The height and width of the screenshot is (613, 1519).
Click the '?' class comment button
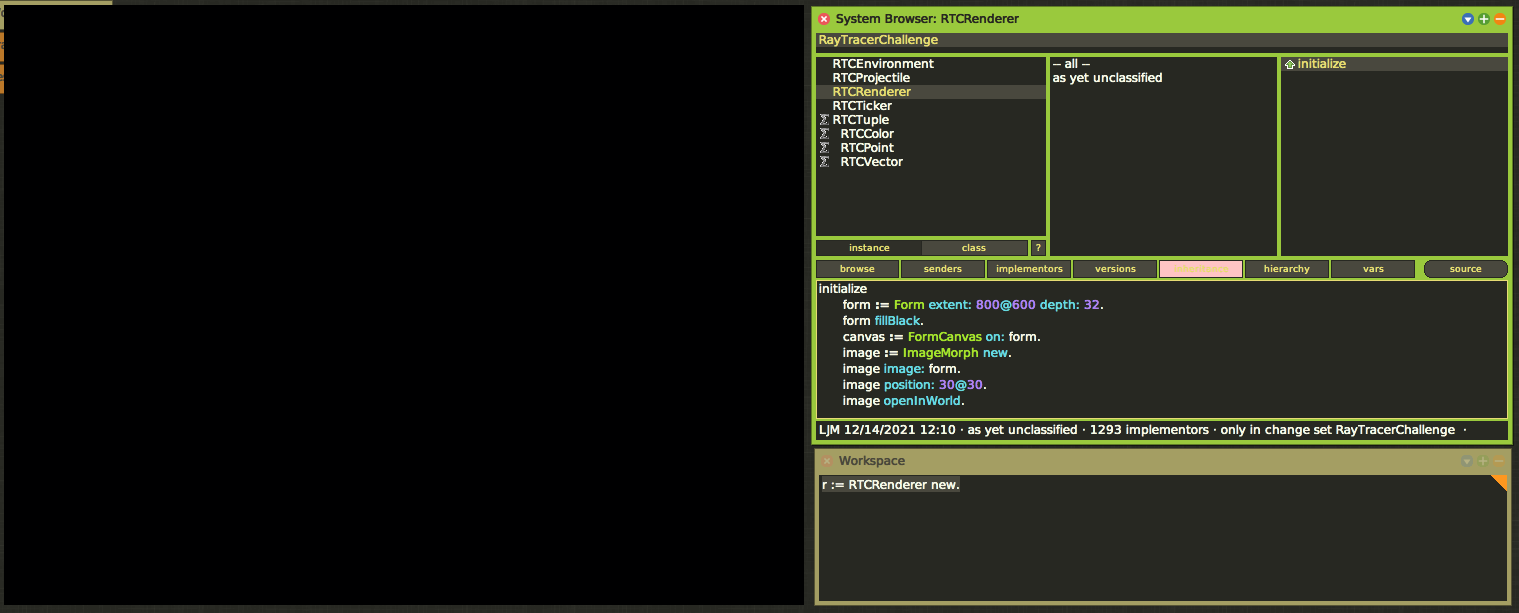click(1038, 248)
